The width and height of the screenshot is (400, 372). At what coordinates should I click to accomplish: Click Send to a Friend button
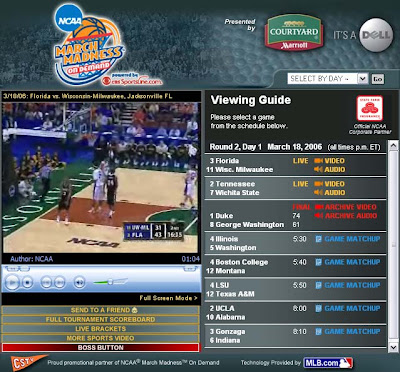[101, 310]
